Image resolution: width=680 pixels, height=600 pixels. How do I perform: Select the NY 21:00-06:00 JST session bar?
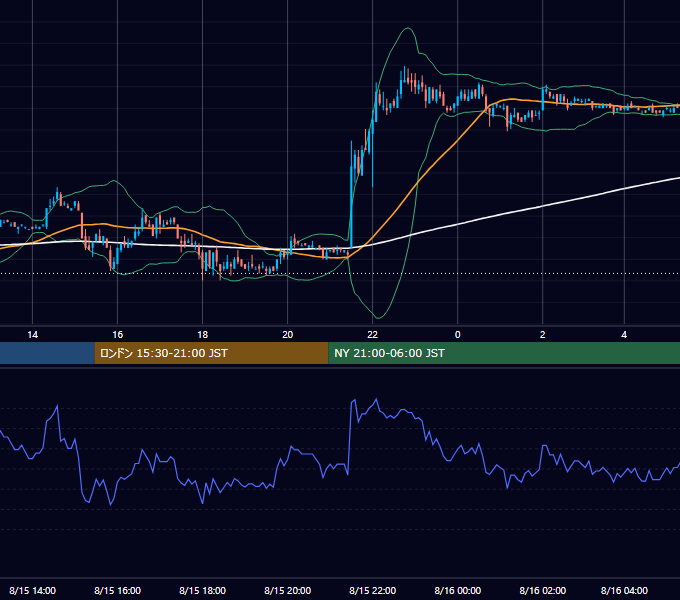coord(504,353)
